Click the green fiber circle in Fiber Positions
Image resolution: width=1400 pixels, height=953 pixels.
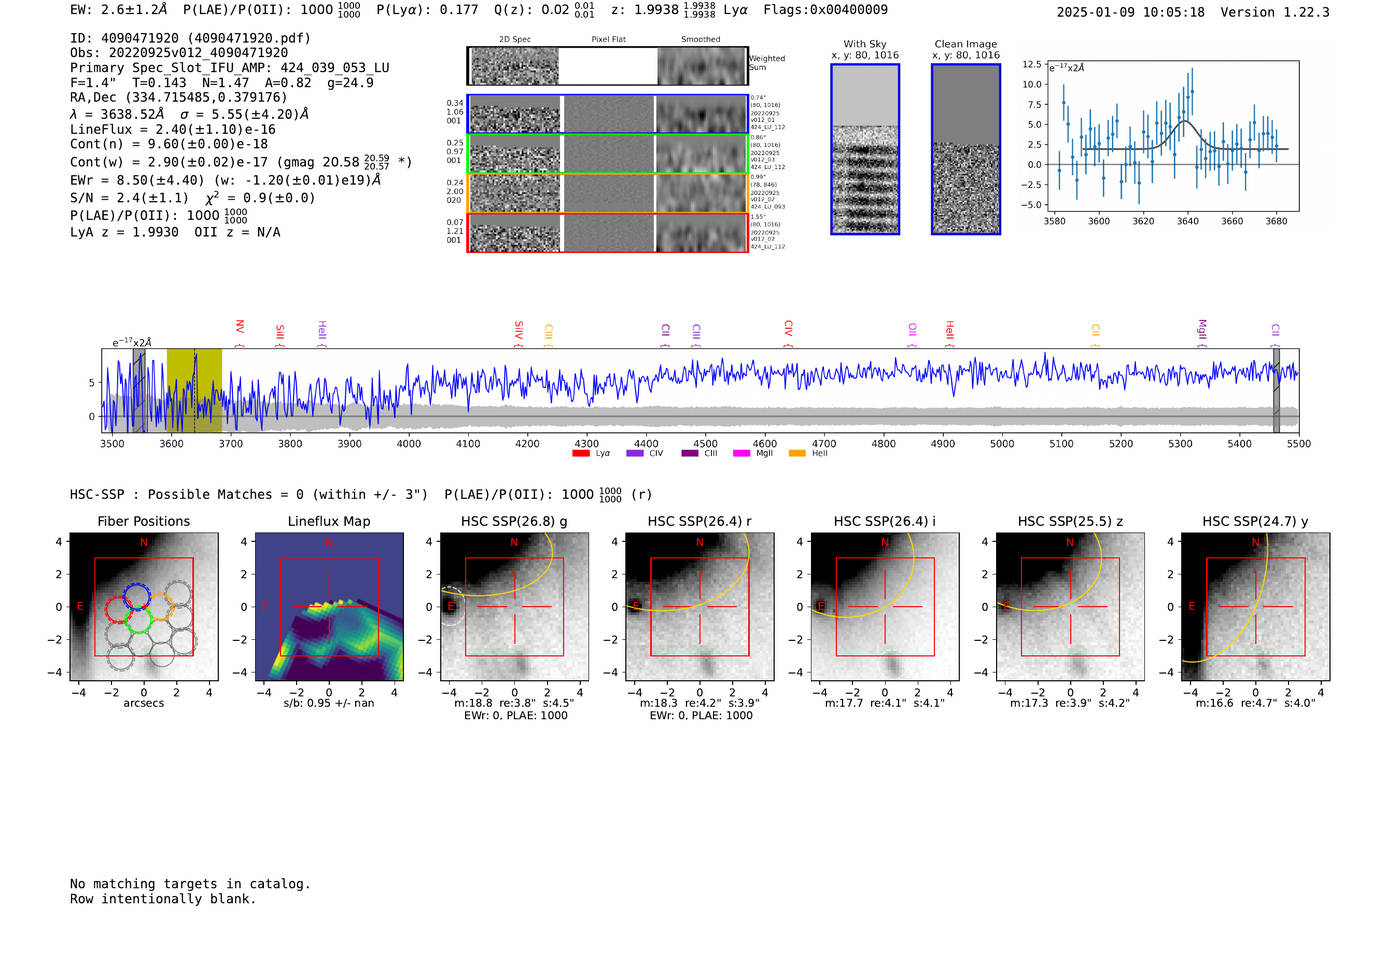click(x=138, y=621)
